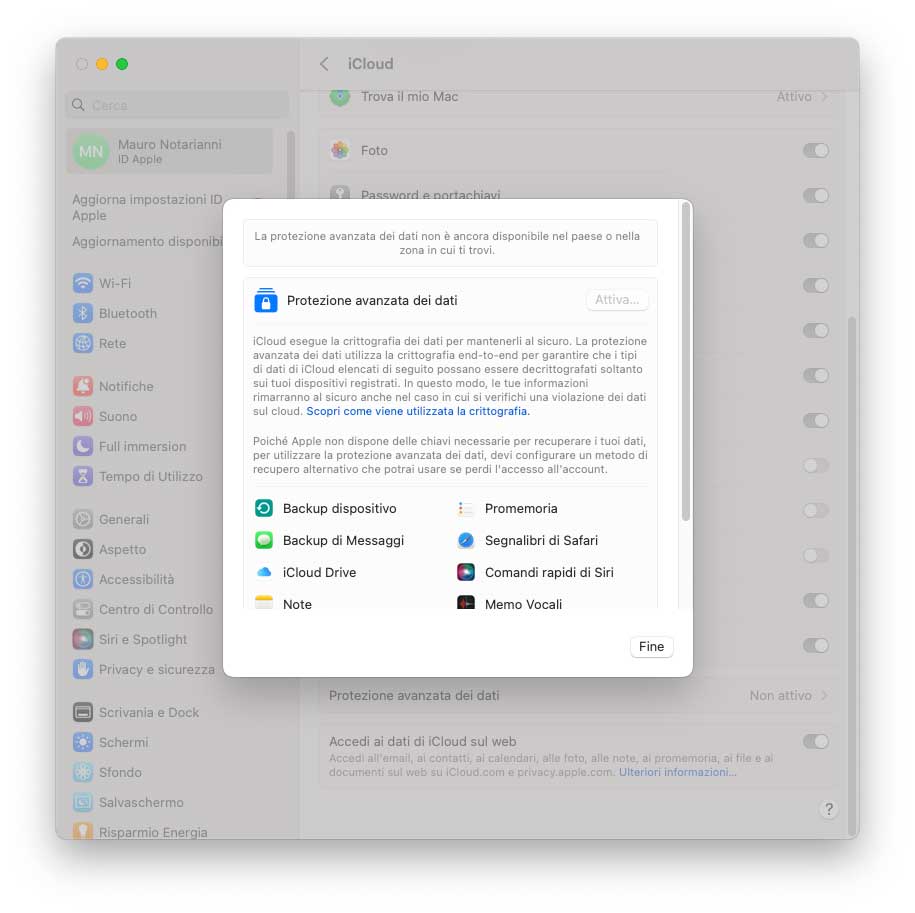The image size is (915, 913).
Task: Click the Centro di Controllo icon
Action: click(83, 610)
